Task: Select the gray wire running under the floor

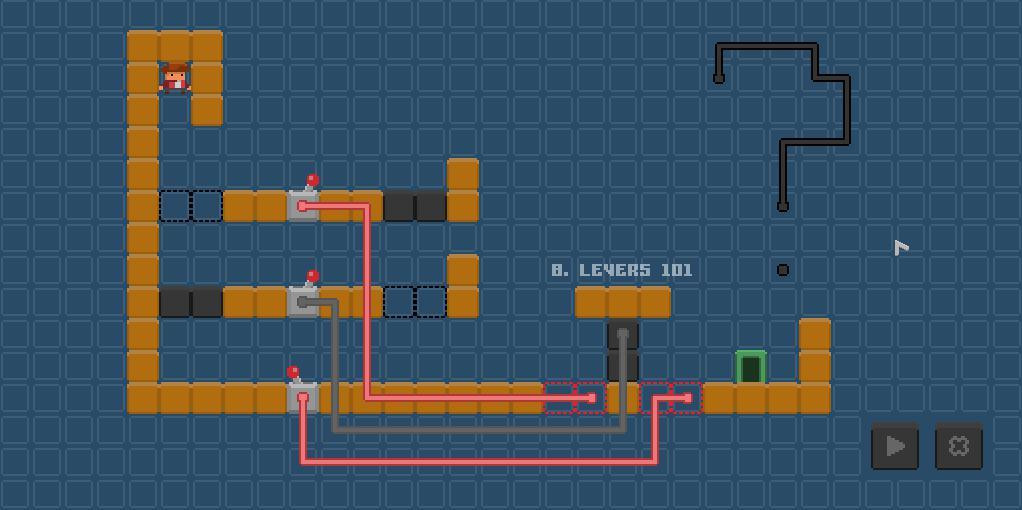Action: click(479, 430)
